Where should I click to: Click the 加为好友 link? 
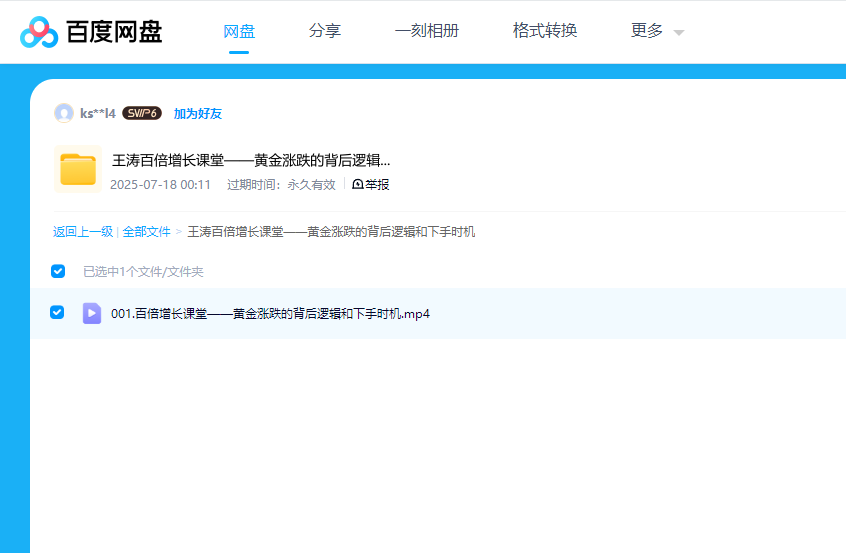pyautogui.click(x=198, y=114)
